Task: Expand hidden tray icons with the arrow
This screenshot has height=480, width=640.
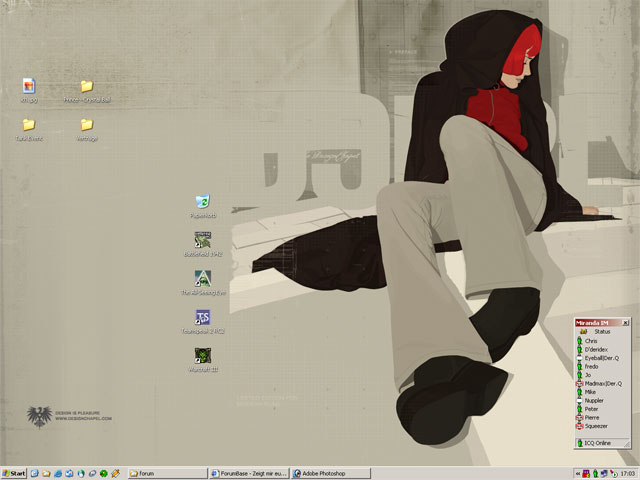Action: [x=578, y=473]
